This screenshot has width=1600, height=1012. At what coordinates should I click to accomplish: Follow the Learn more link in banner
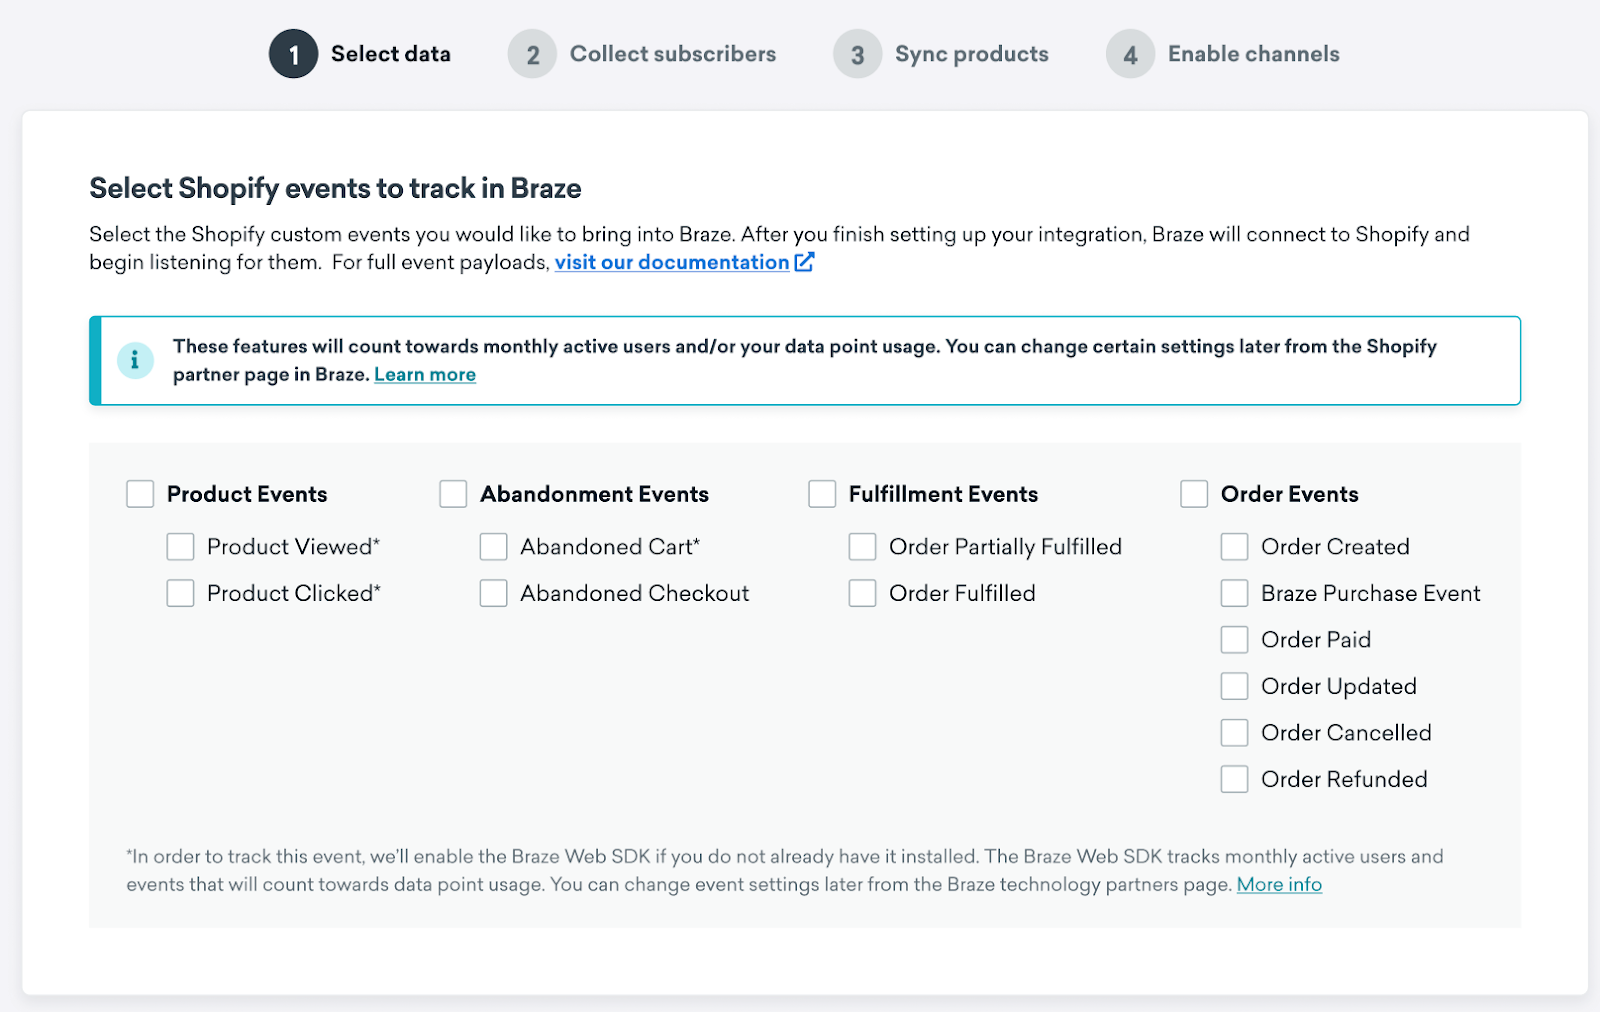[425, 374]
